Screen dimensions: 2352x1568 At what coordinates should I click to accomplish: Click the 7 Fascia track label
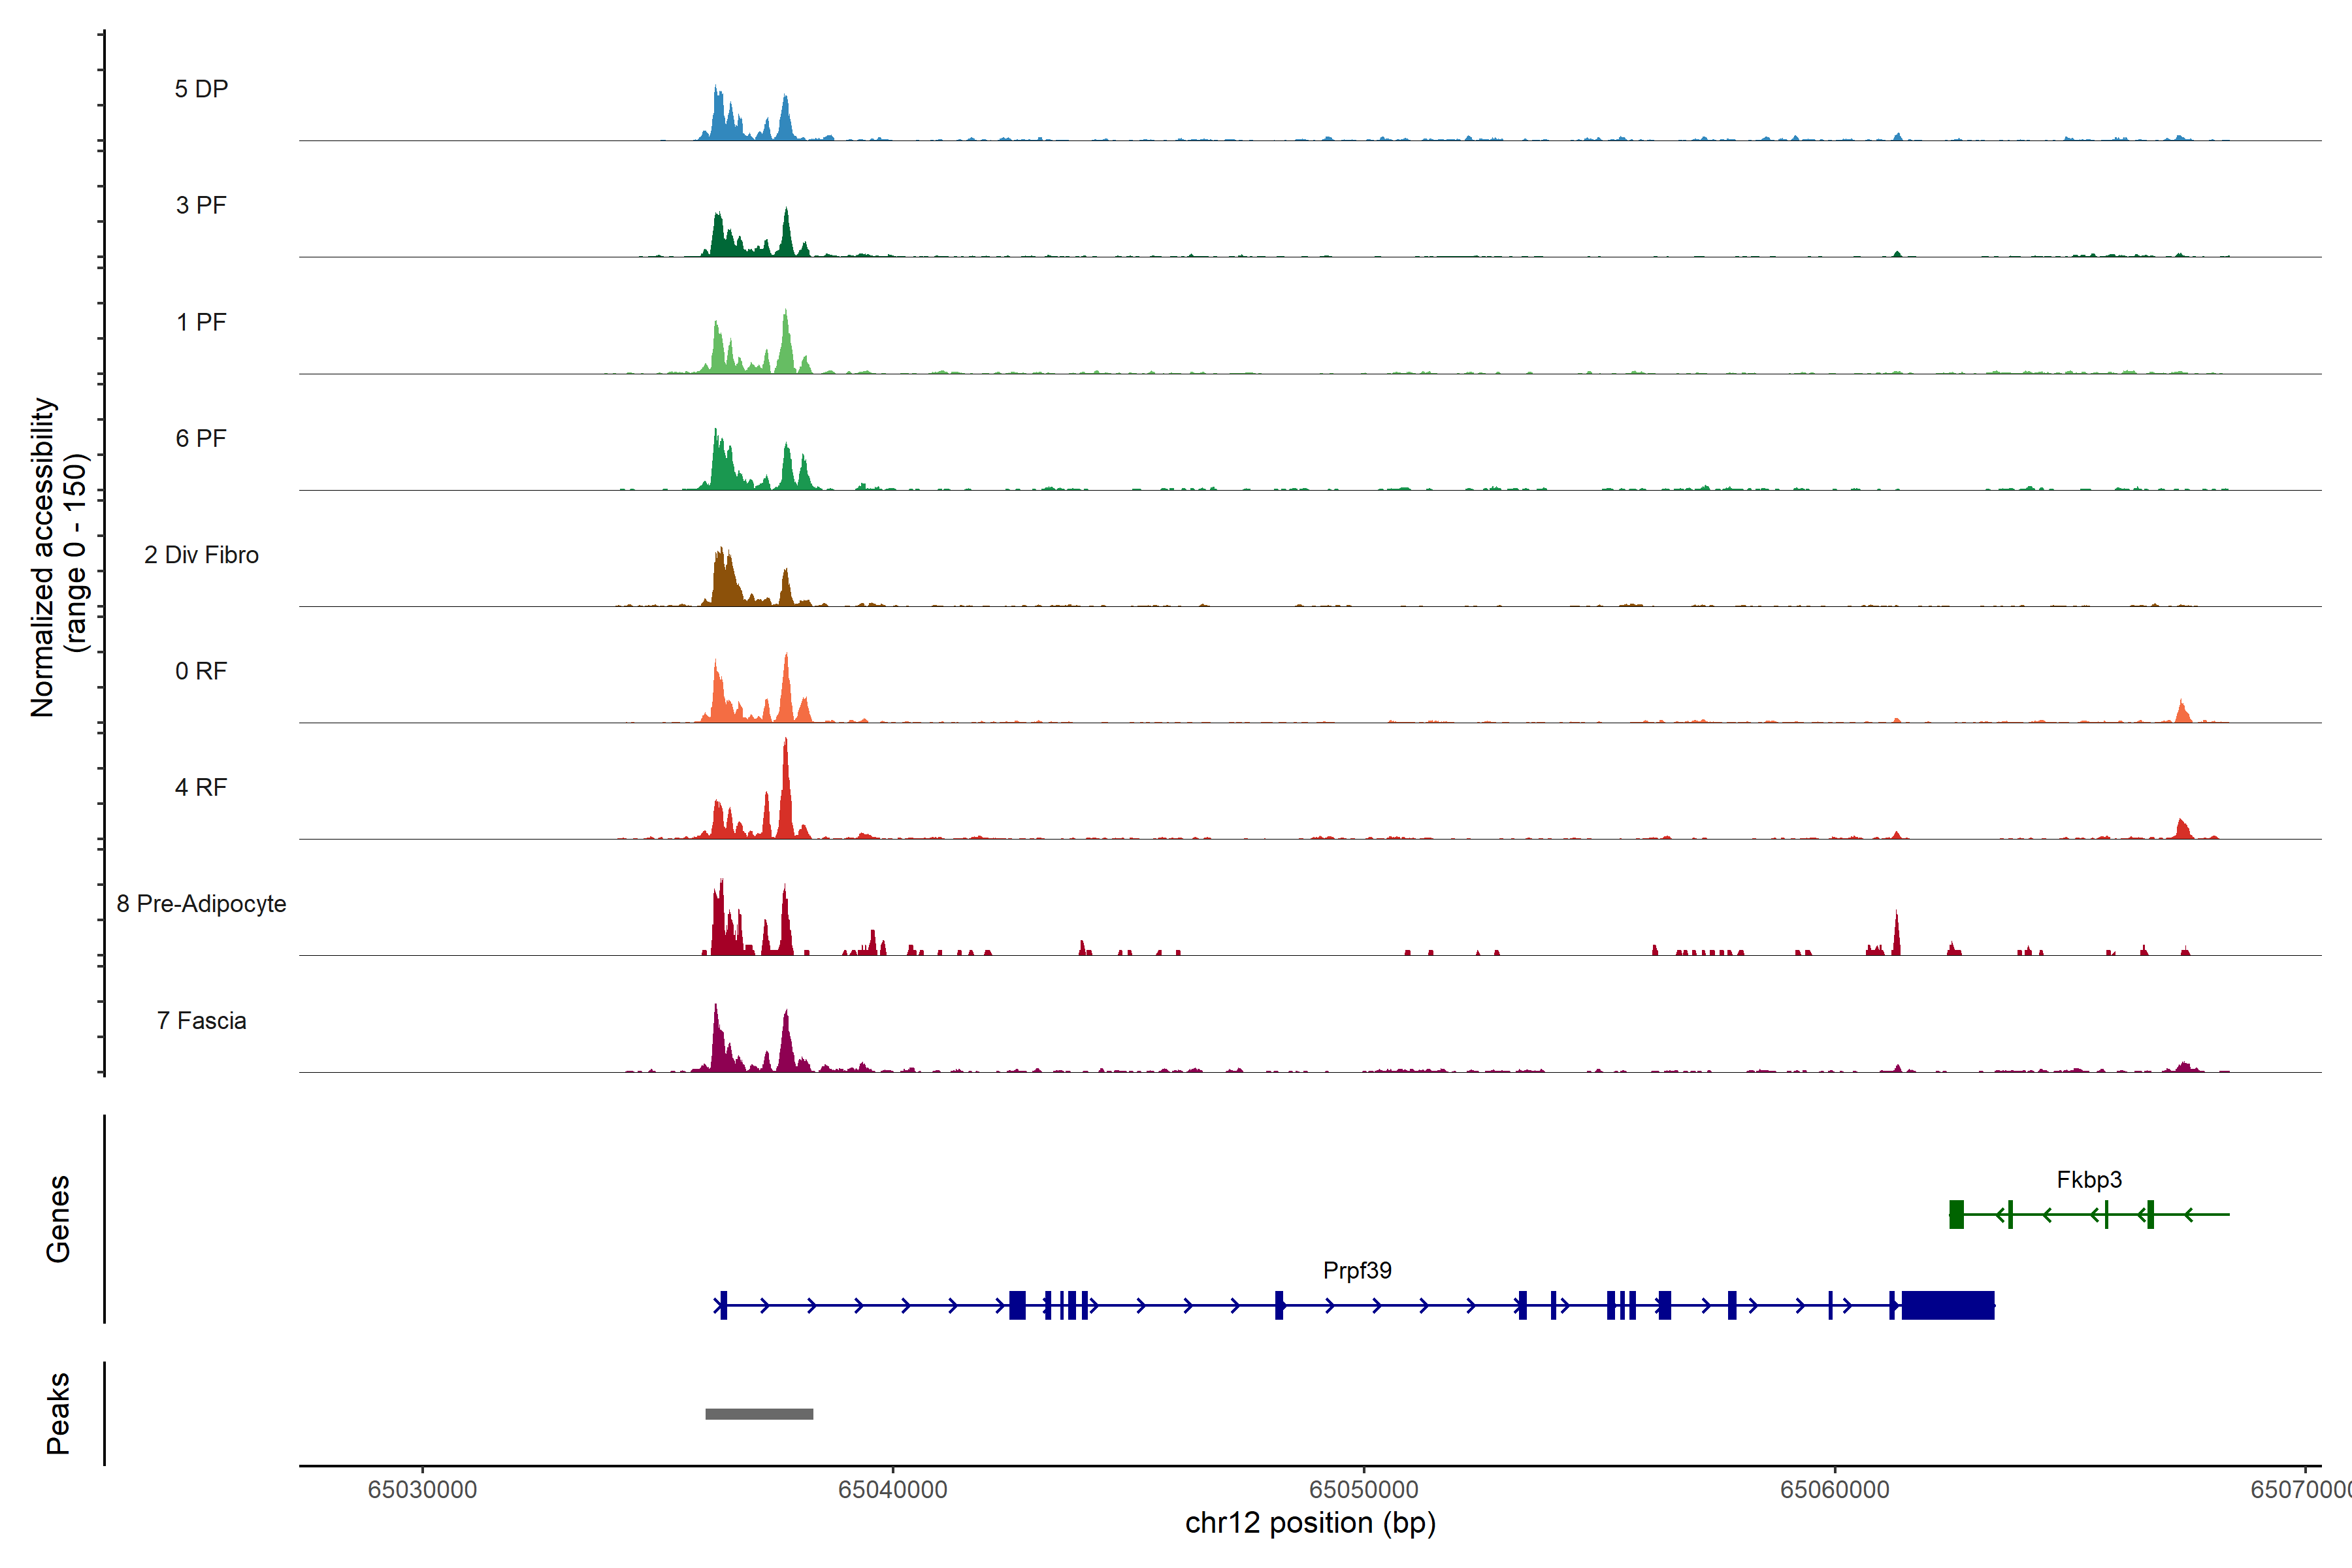201,1020
